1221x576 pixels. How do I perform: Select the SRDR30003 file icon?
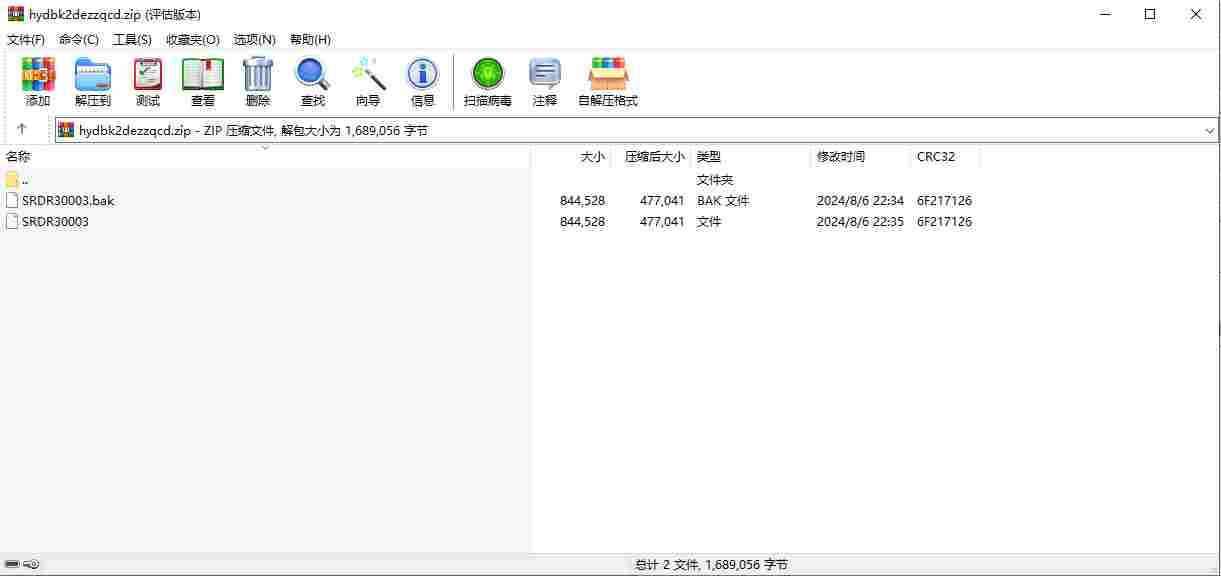(x=12, y=221)
